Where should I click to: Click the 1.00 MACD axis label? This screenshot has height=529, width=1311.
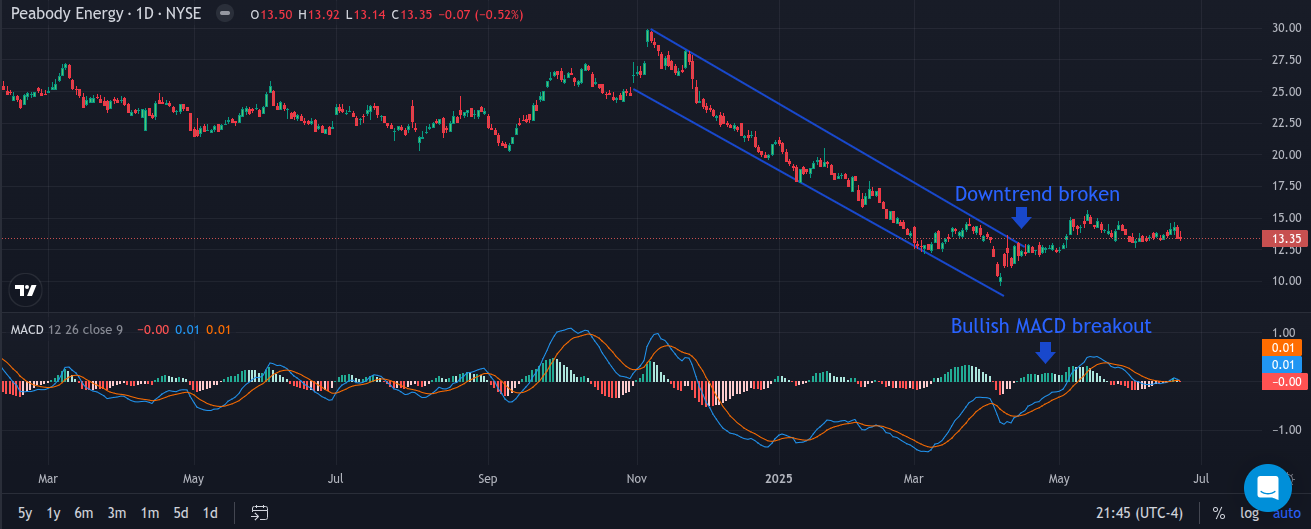point(1285,333)
